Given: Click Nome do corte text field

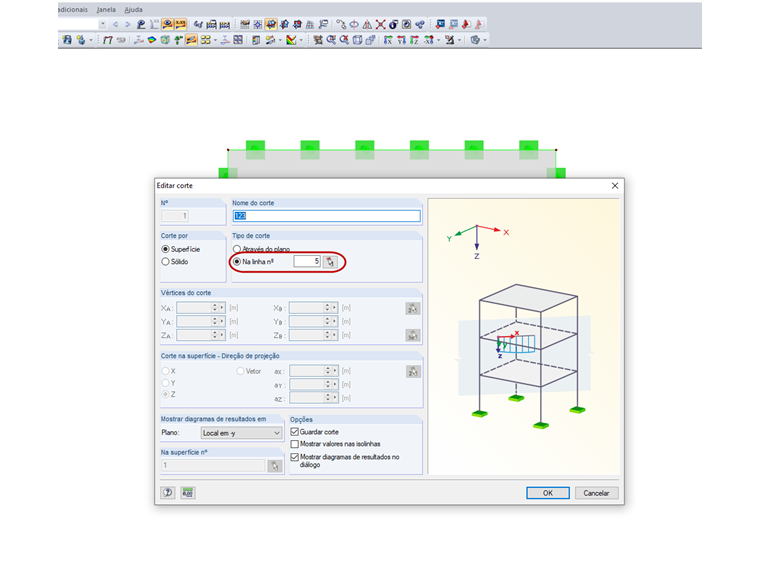Looking at the screenshot, I should click(326, 216).
